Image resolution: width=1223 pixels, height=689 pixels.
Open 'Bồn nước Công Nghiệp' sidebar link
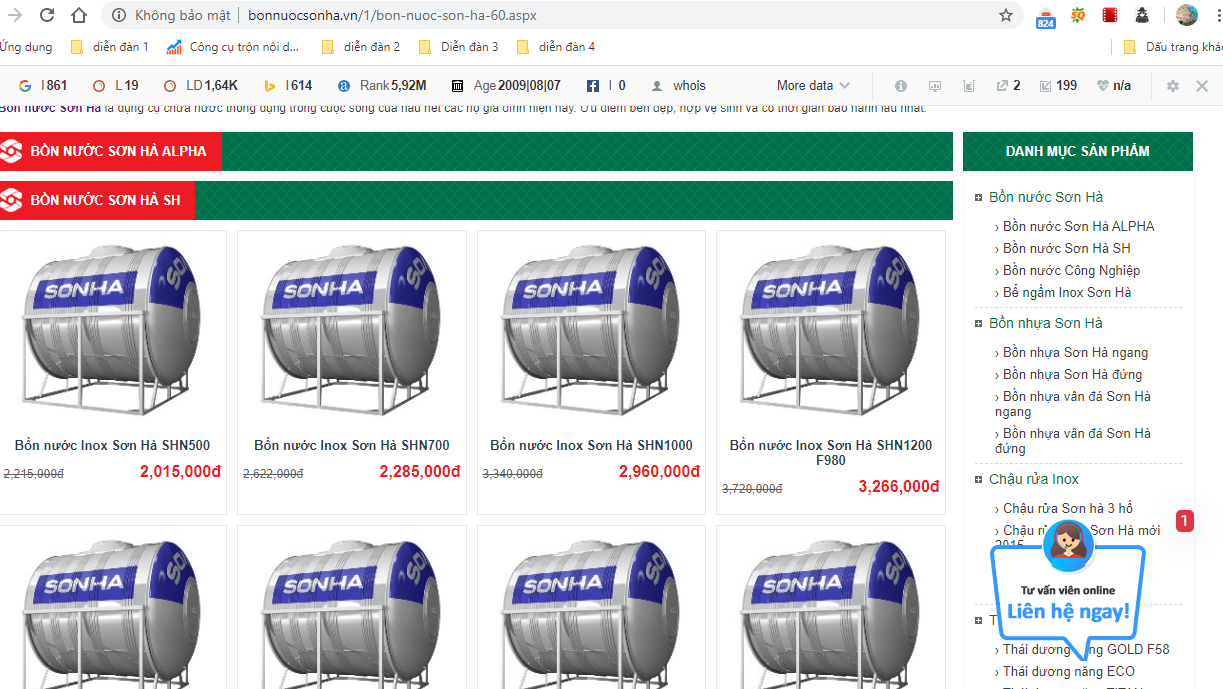[1072, 270]
